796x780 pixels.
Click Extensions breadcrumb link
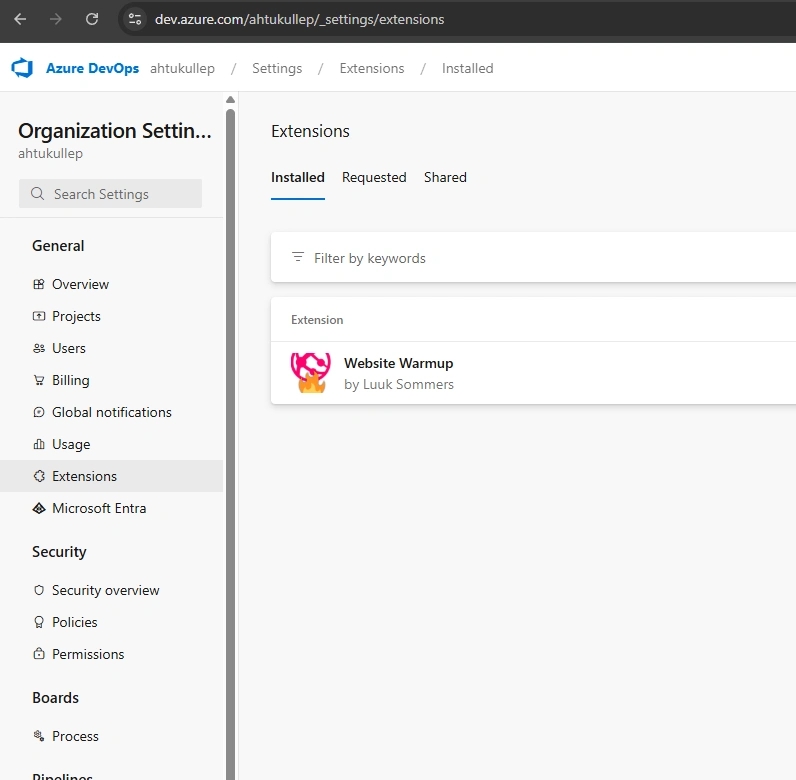click(372, 68)
